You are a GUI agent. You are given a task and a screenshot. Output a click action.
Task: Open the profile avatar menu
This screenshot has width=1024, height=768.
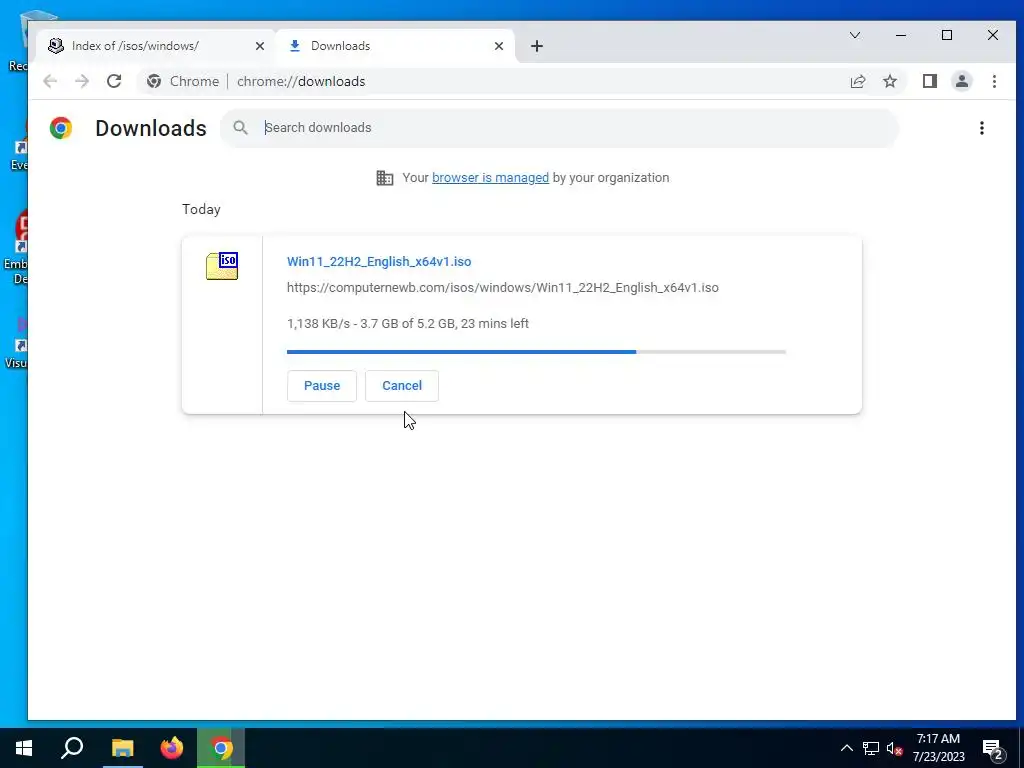click(x=962, y=81)
